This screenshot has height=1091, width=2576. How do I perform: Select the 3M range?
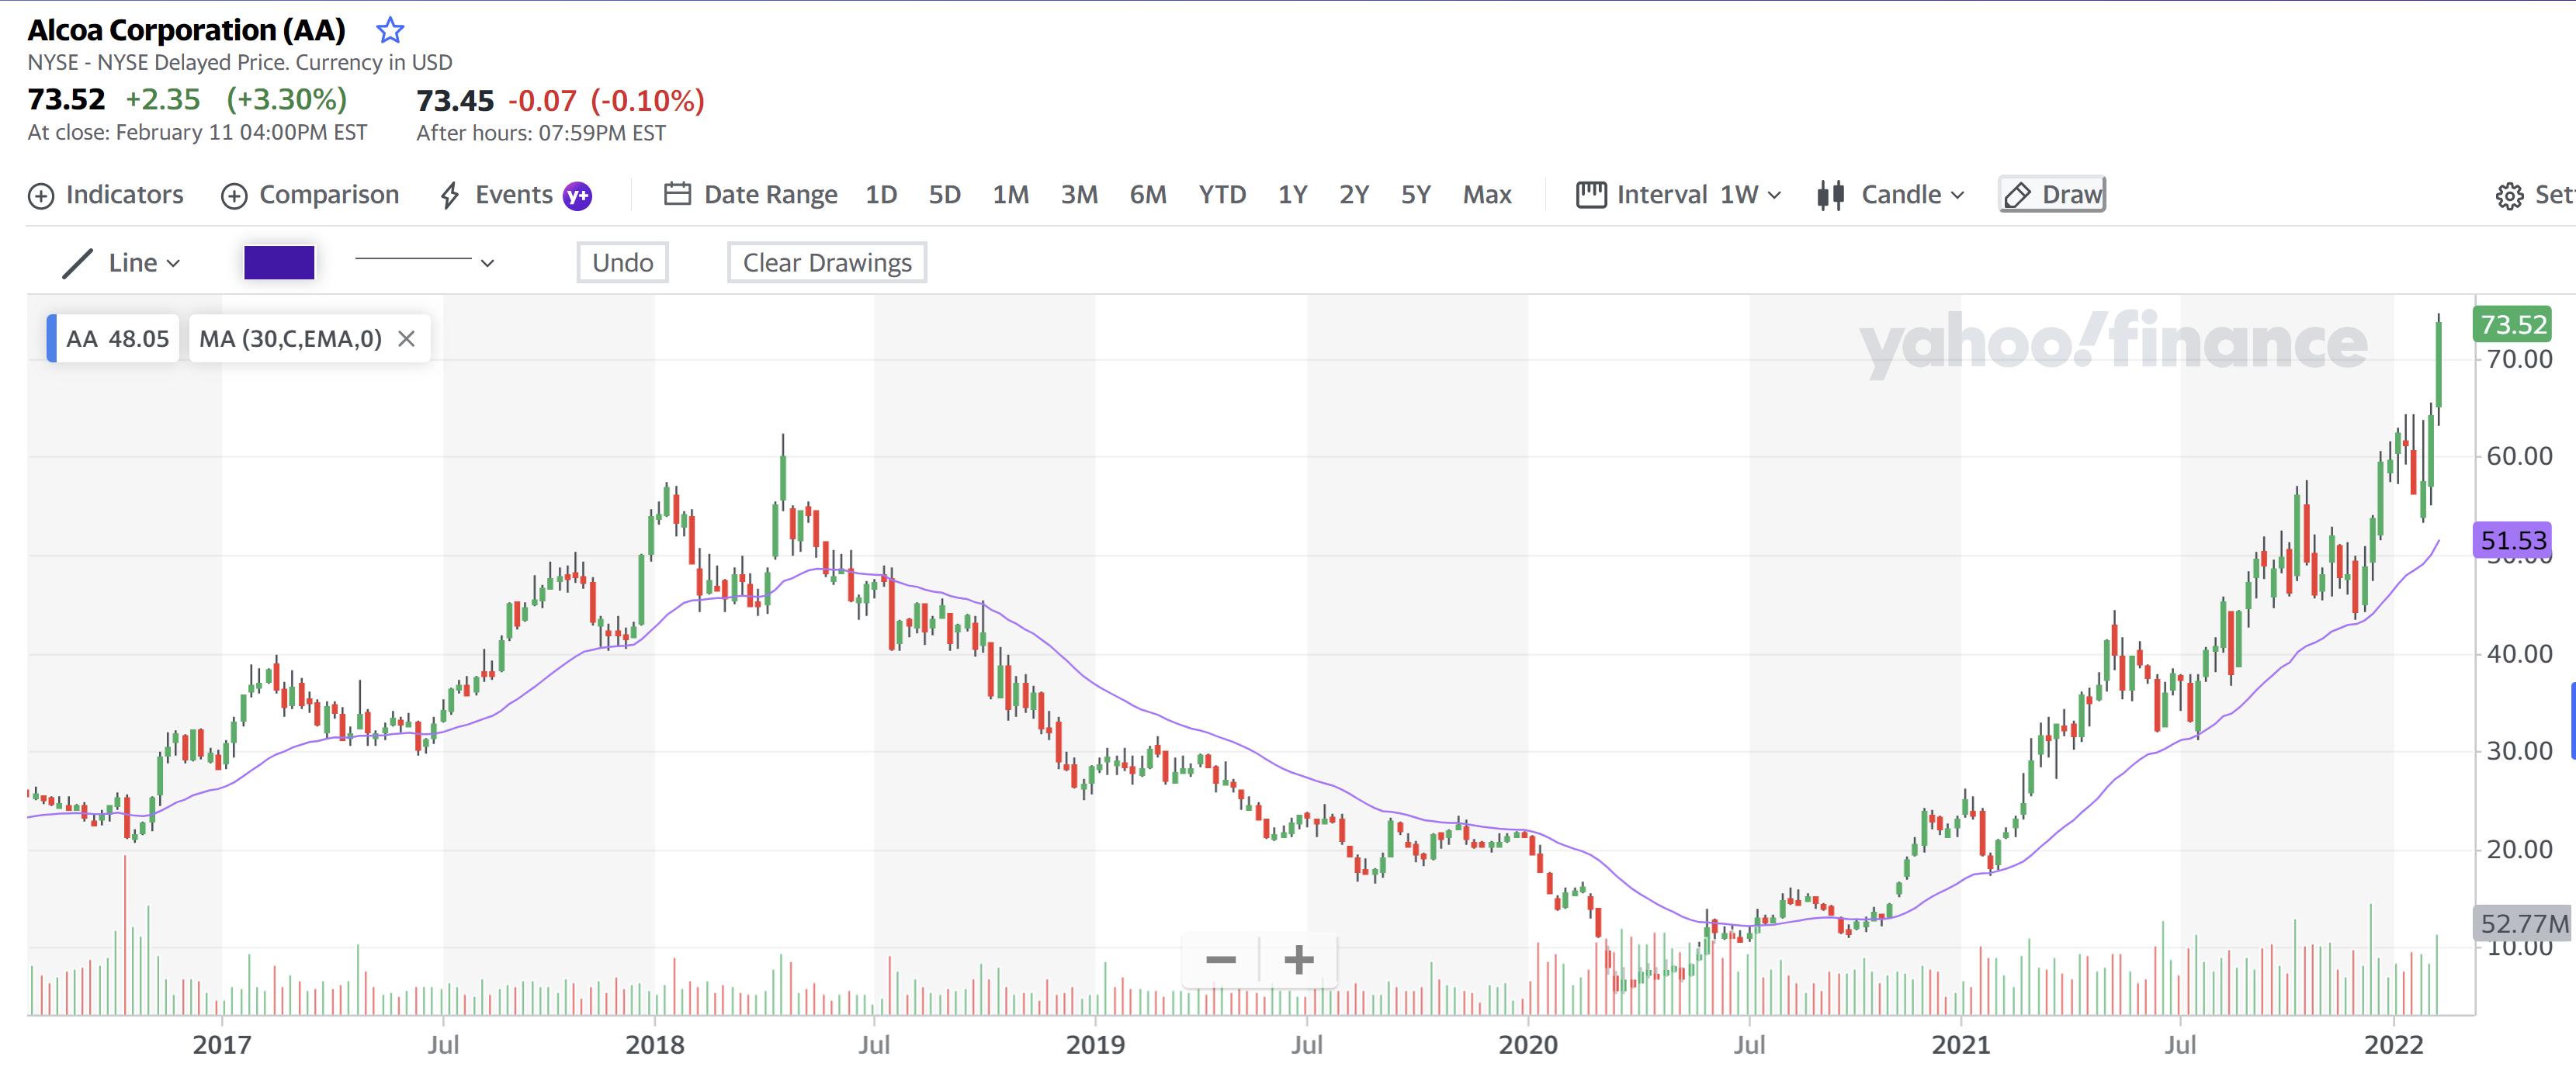[x=1079, y=195]
